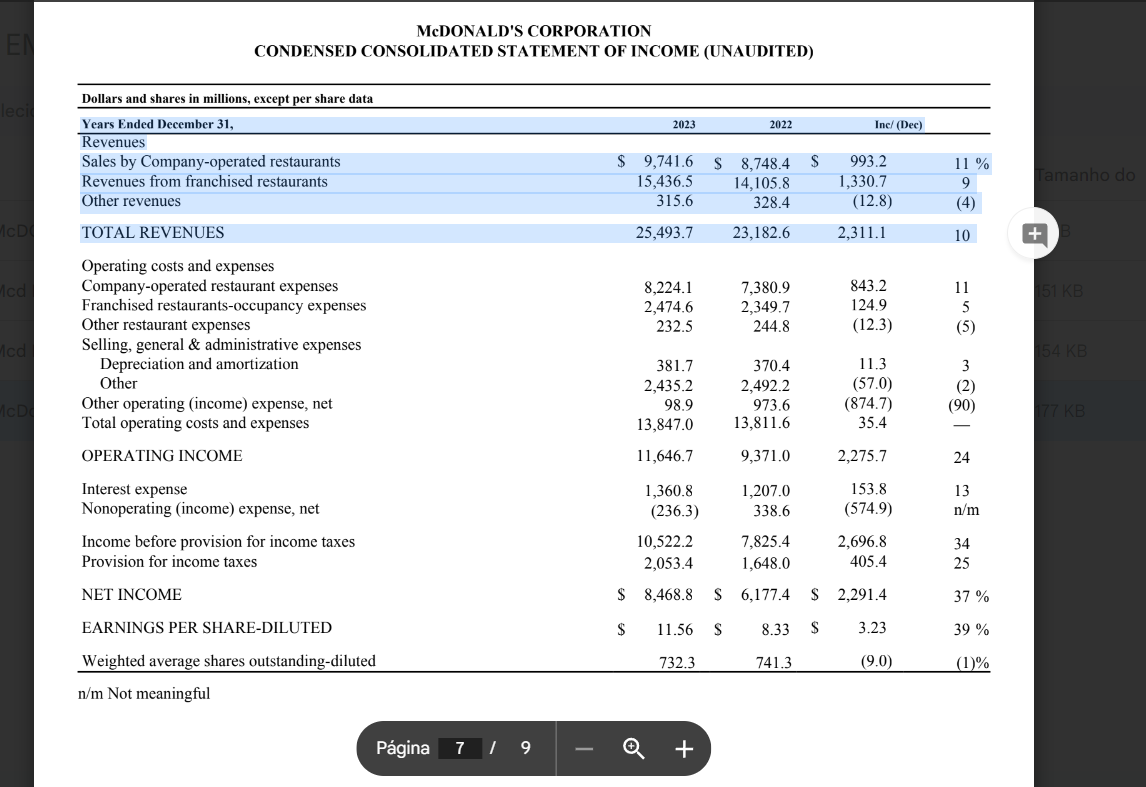Click the add comment speech-bubble button
Screen dimensions: 1146x787
coord(1035,234)
